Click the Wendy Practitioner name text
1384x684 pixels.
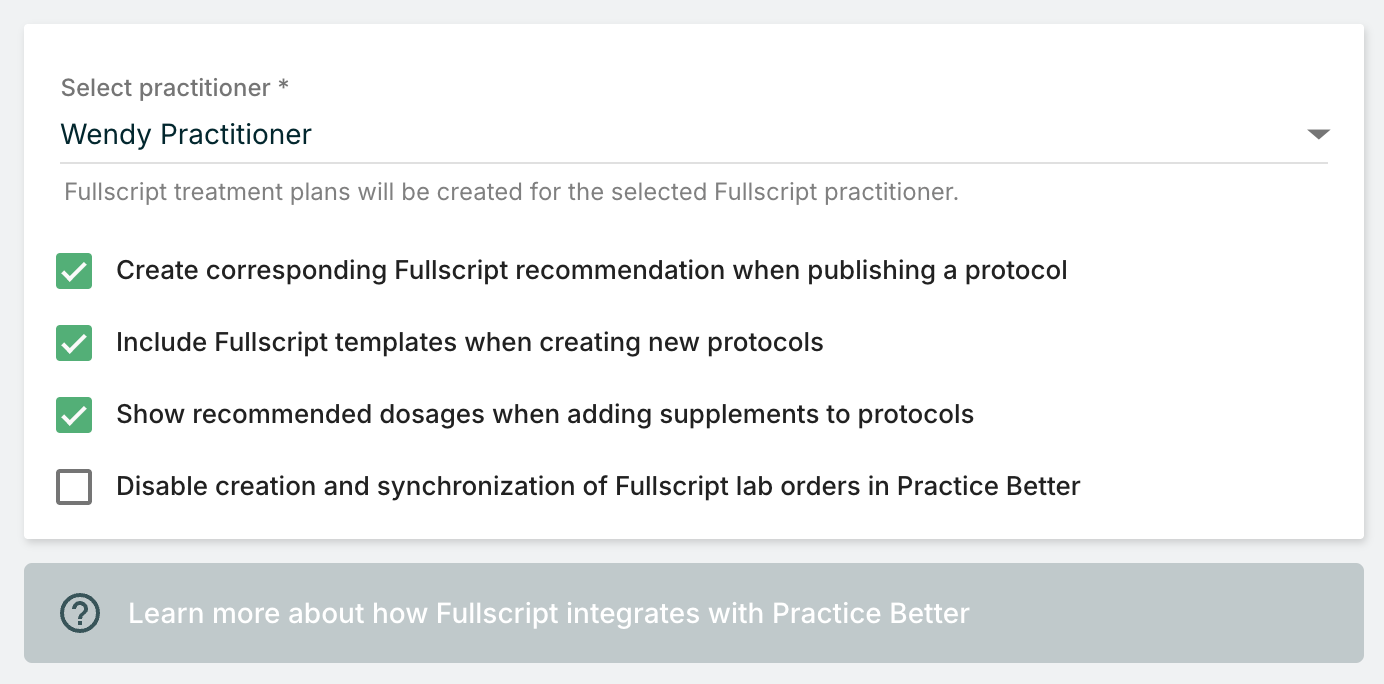coord(186,134)
